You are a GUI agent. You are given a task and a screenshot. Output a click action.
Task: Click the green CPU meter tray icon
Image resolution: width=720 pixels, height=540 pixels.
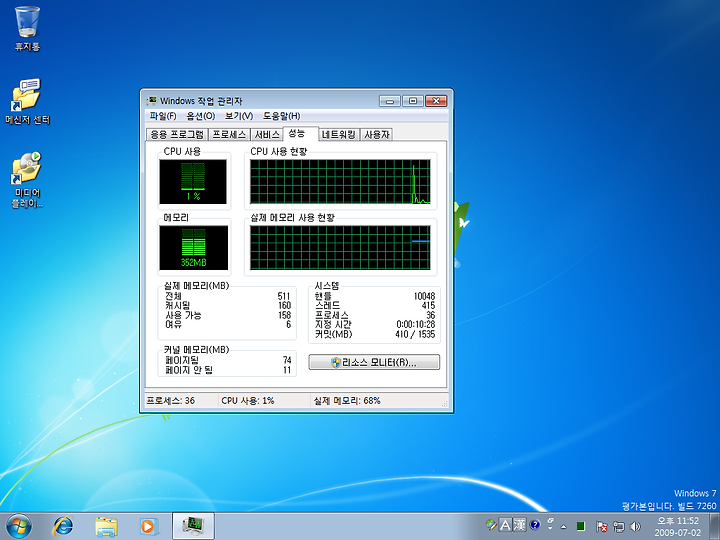coord(581,526)
